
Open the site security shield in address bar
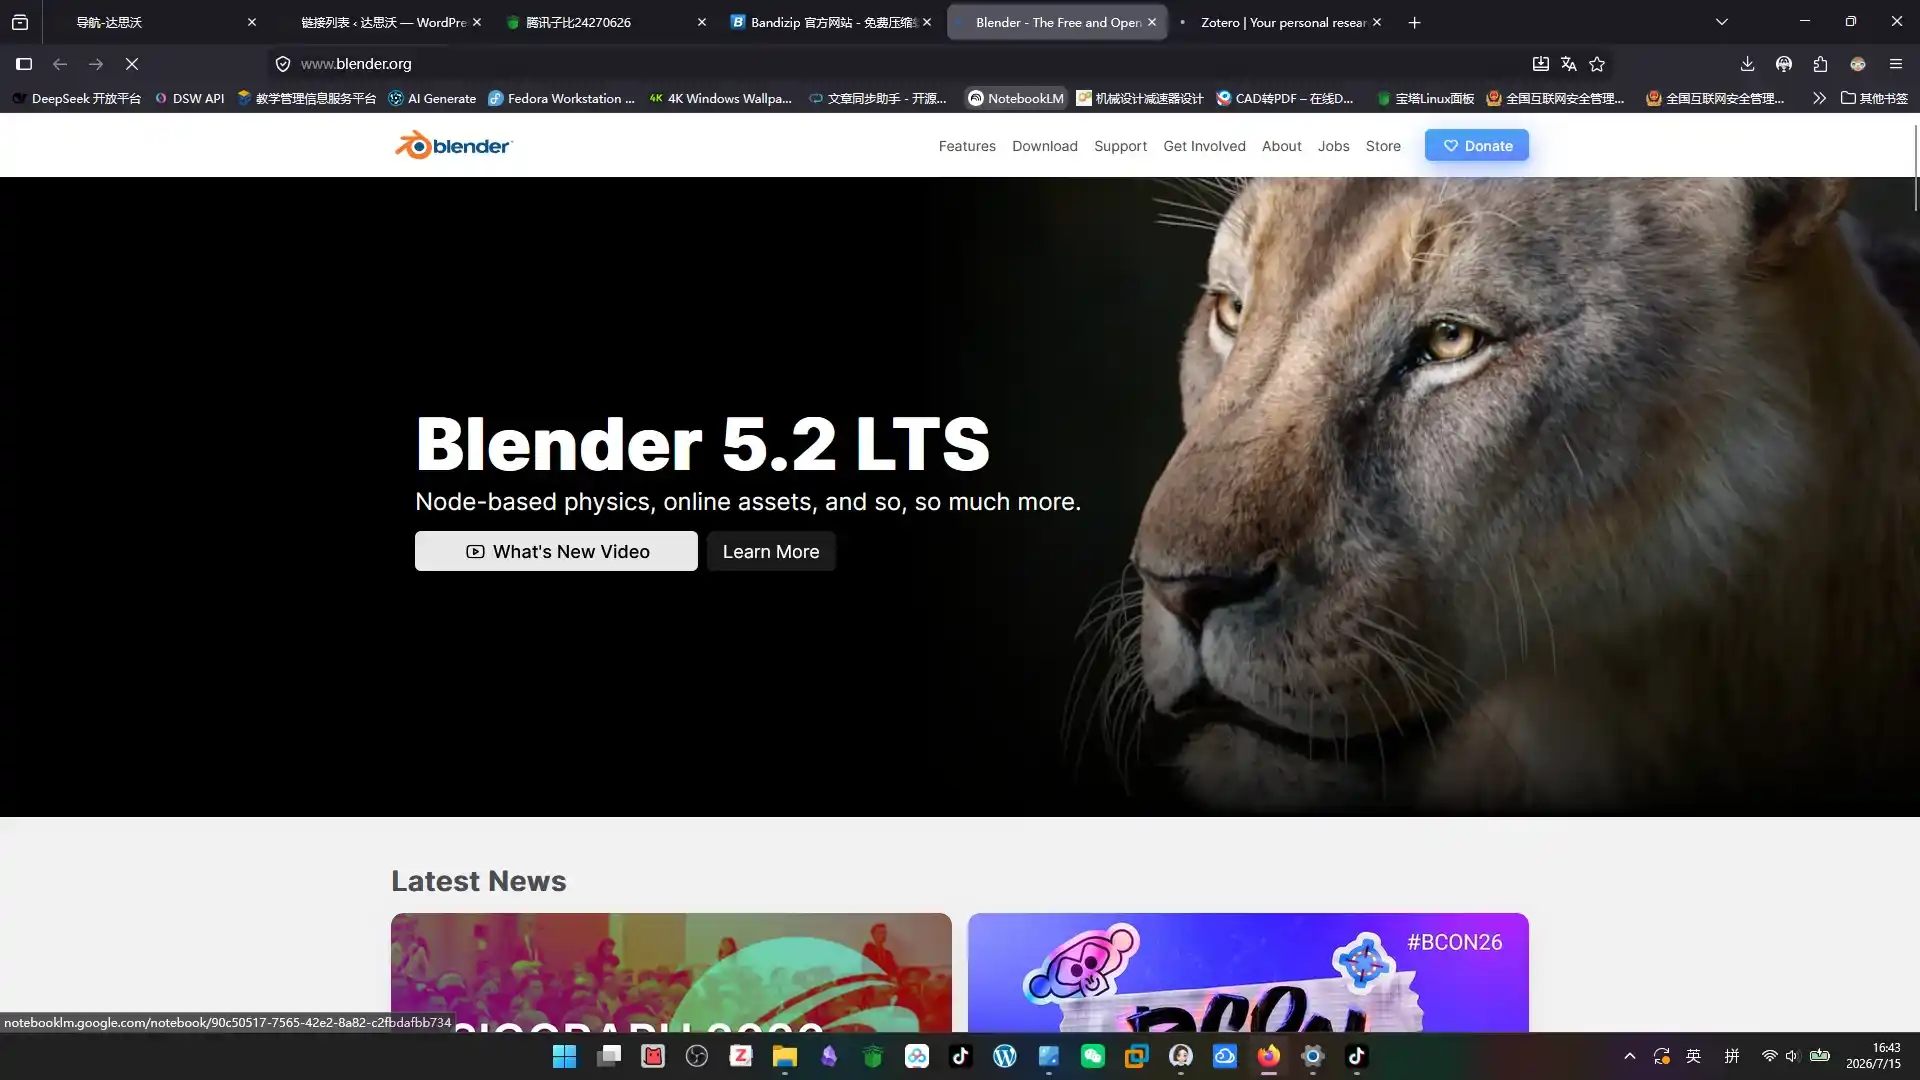pos(283,64)
